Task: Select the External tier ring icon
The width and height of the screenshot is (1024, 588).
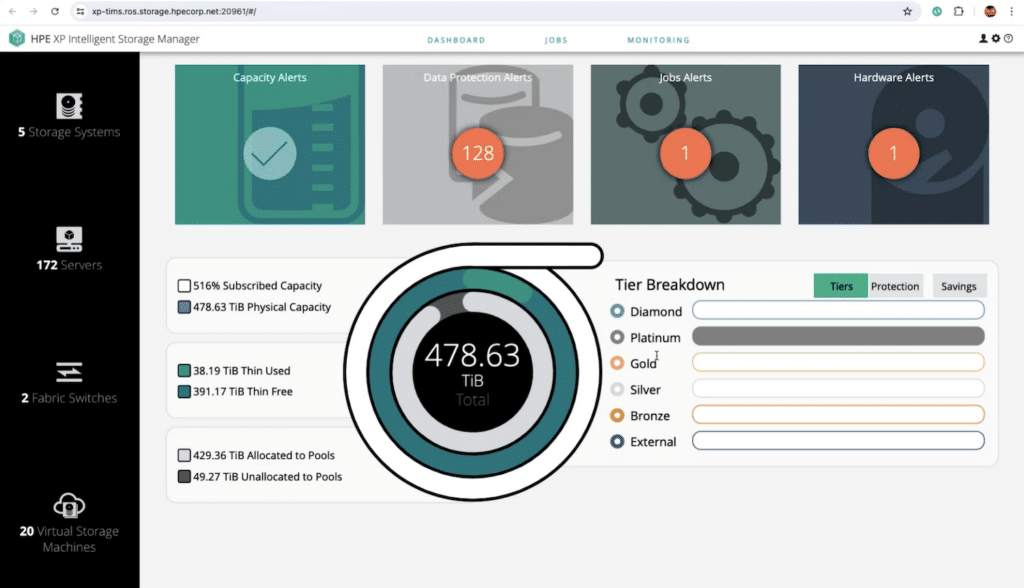Action: click(617, 442)
